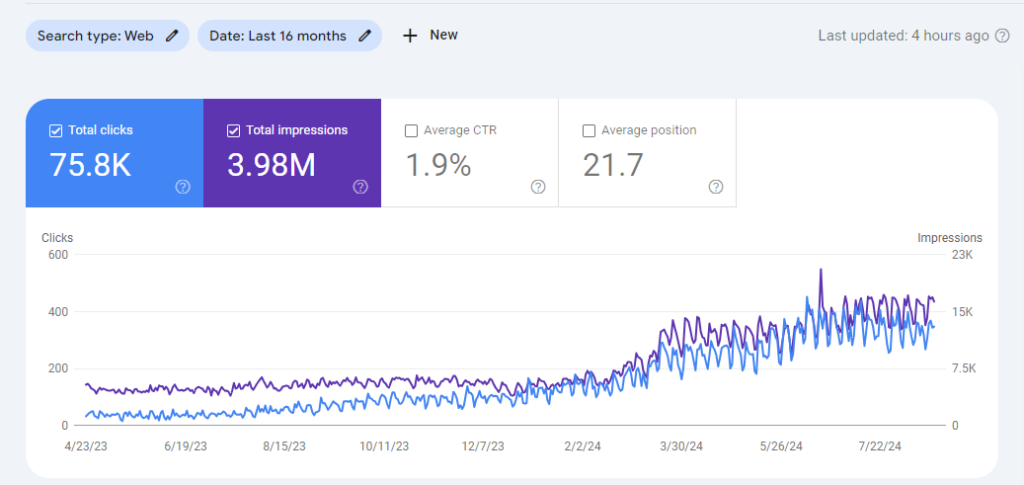1024x485 pixels.
Task: Open help icon in Average position card
Action: pyautogui.click(x=716, y=187)
